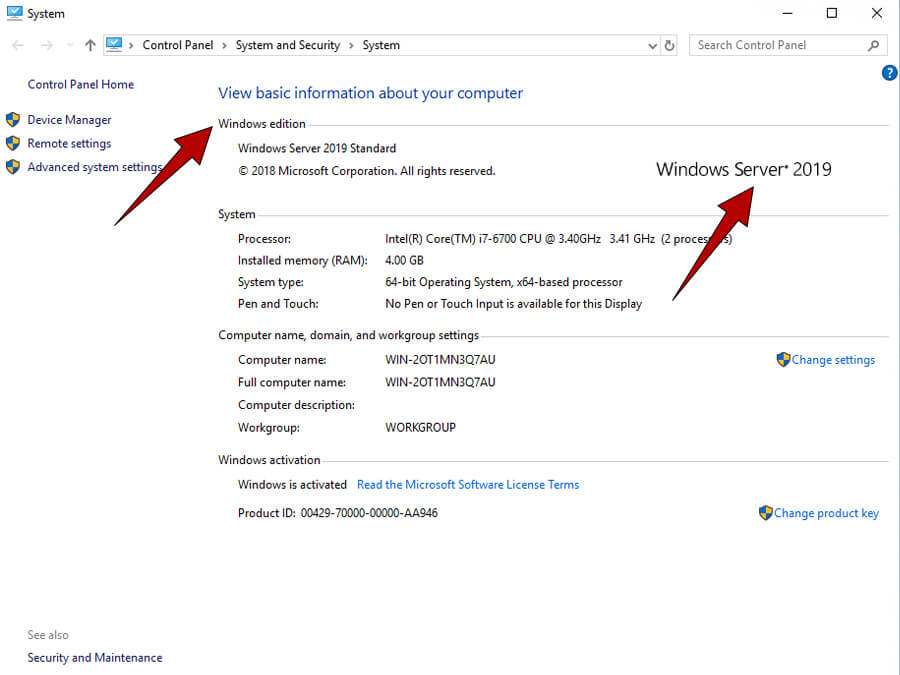Click the computer icon in address bar
The image size is (900, 675).
pos(114,45)
